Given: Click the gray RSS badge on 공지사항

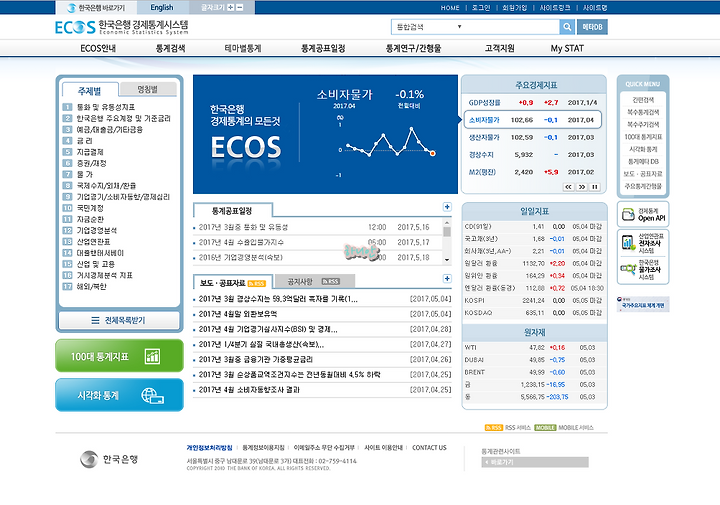Looking at the screenshot, I should [x=331, y=281].
